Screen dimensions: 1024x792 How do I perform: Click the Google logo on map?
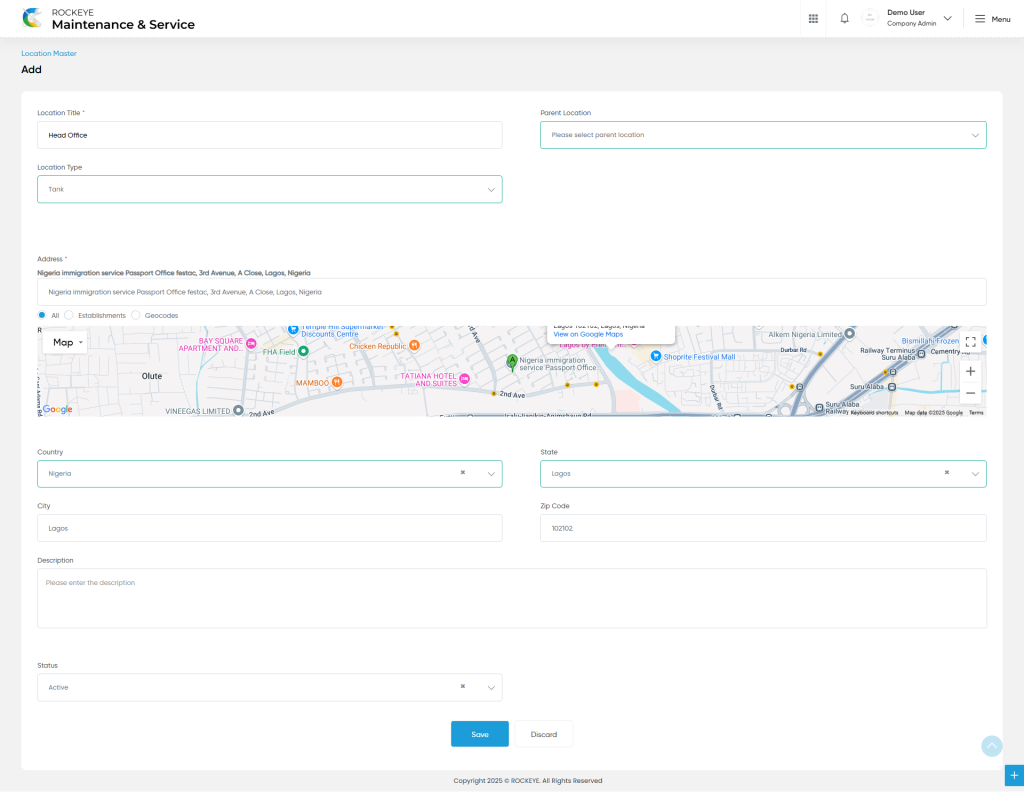pyautogui.click(x=57, y=409)
